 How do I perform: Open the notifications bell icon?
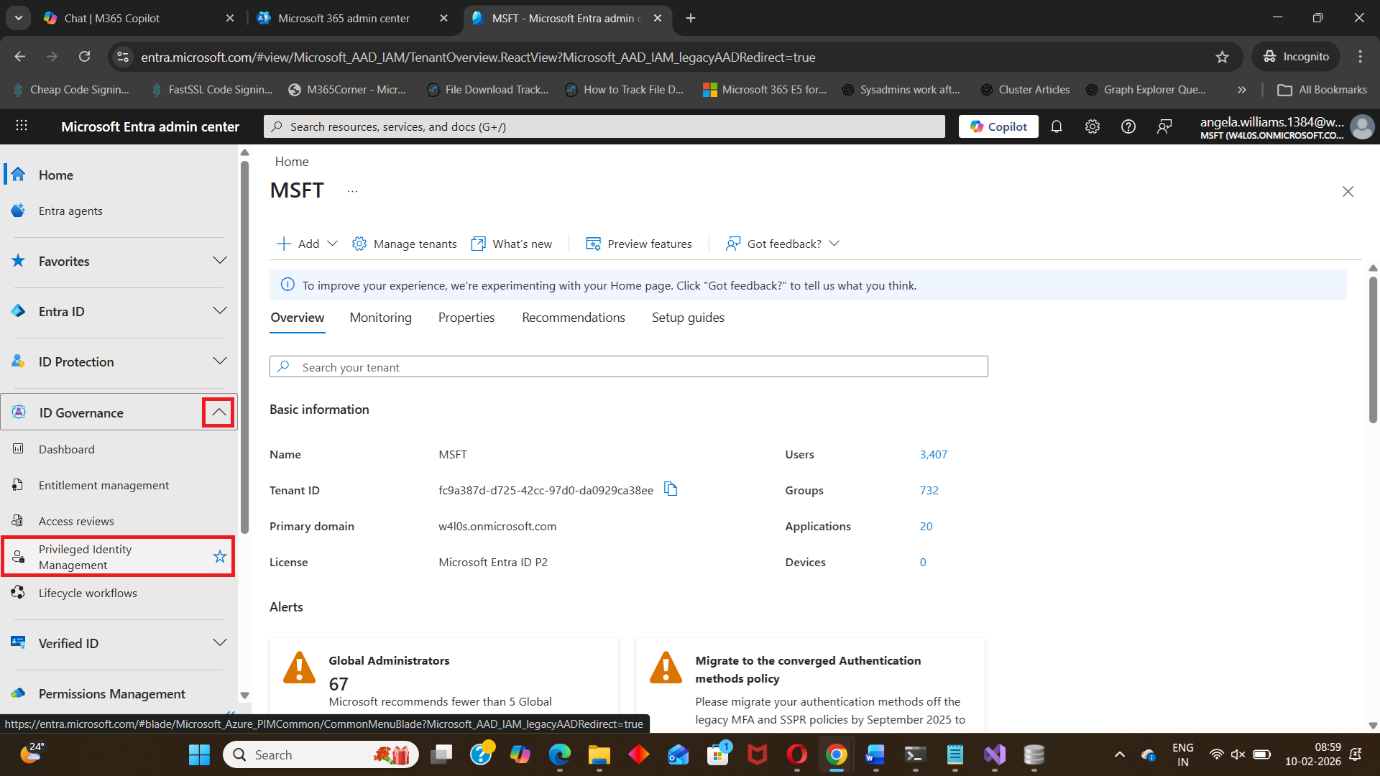[1056, 127]
